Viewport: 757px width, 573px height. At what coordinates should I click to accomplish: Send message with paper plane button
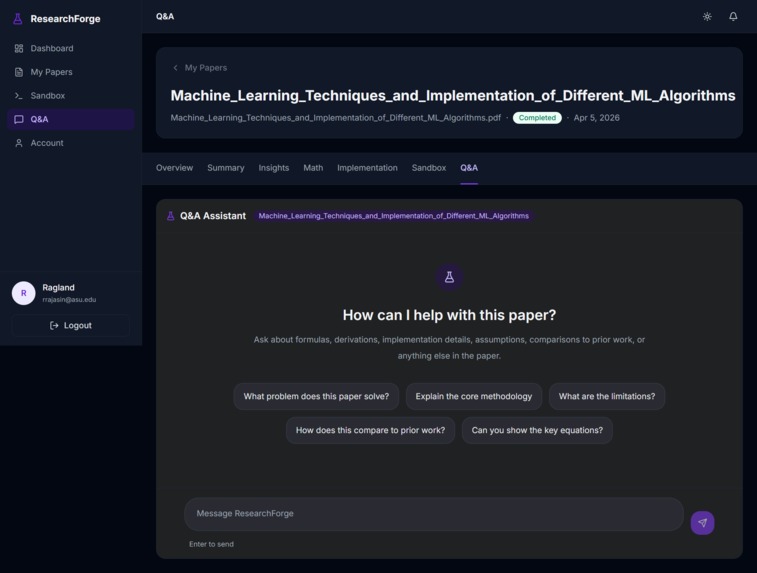(x=702, y=522)
